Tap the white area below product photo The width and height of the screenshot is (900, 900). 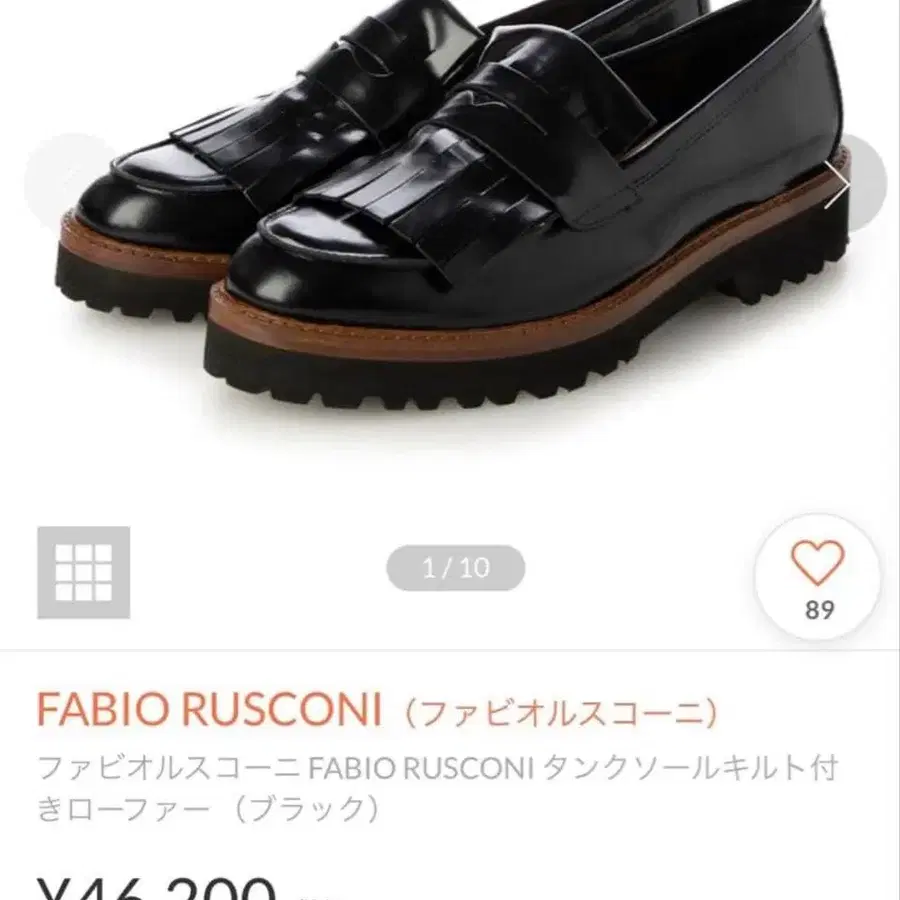450,471
